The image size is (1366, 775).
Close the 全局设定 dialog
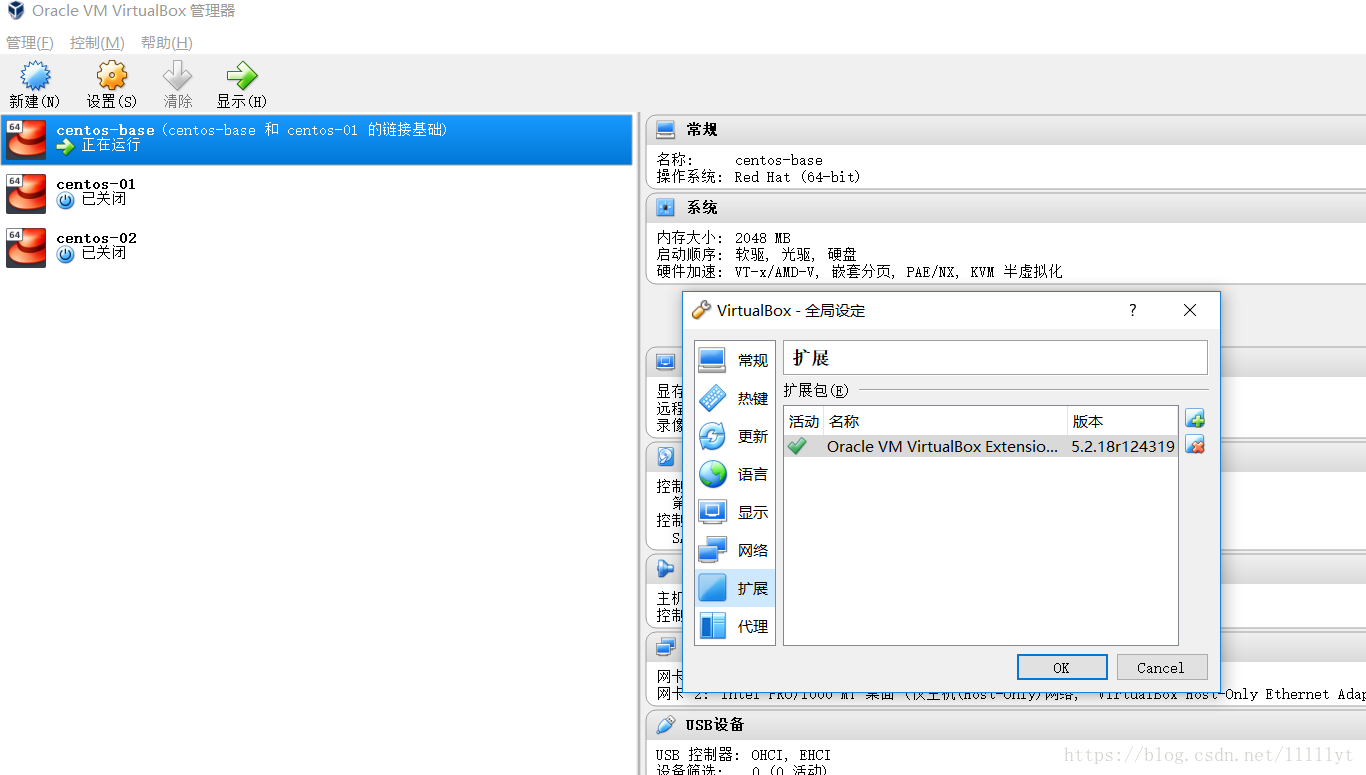pyautogui.click(x=1190, y=311)
